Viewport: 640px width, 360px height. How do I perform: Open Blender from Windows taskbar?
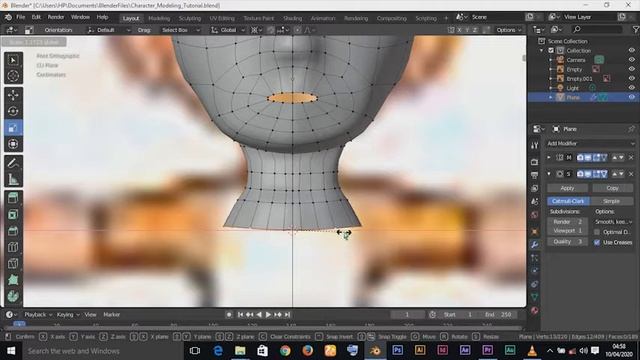tap(375, 351)
